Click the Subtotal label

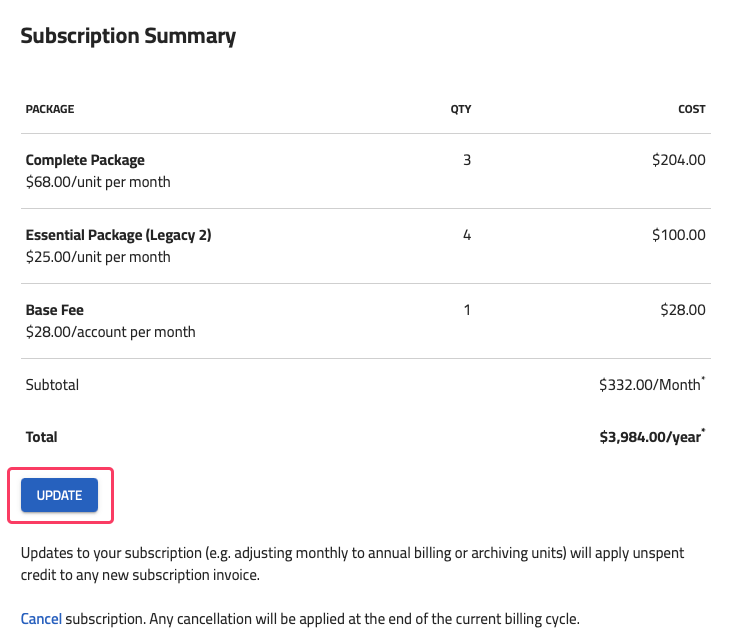point(52,385)
